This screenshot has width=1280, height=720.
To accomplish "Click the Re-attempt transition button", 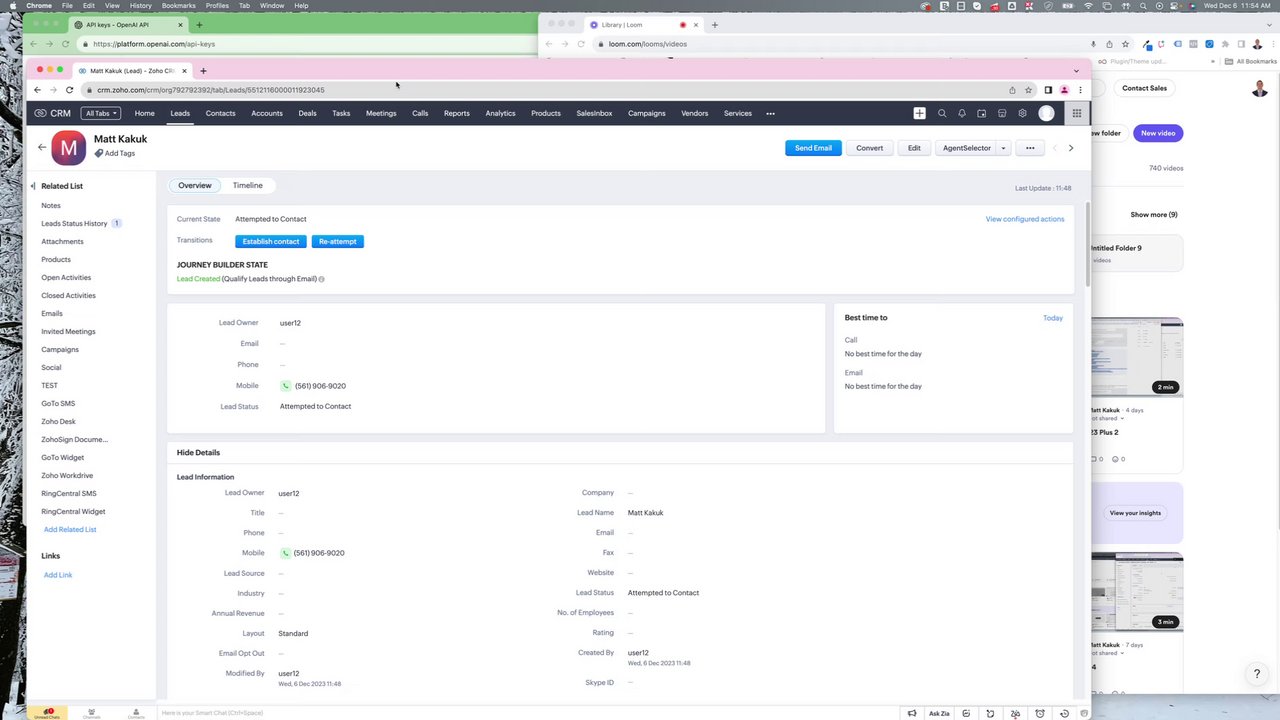I will pyautogui.click(x=337, y=241).
